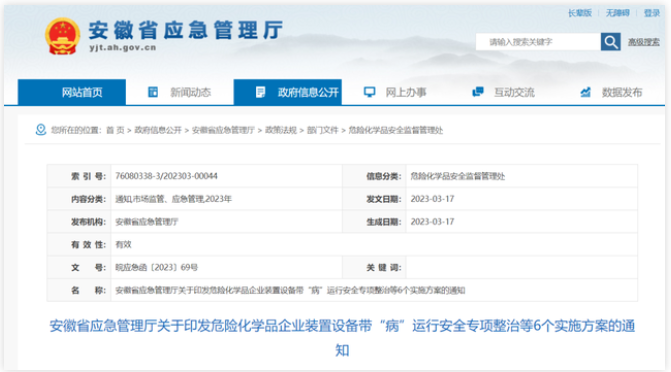671x372 pixels.
Task: Click the monitor icon beside 网上办事
Action: pyautogui.click(x=369, y=92)
